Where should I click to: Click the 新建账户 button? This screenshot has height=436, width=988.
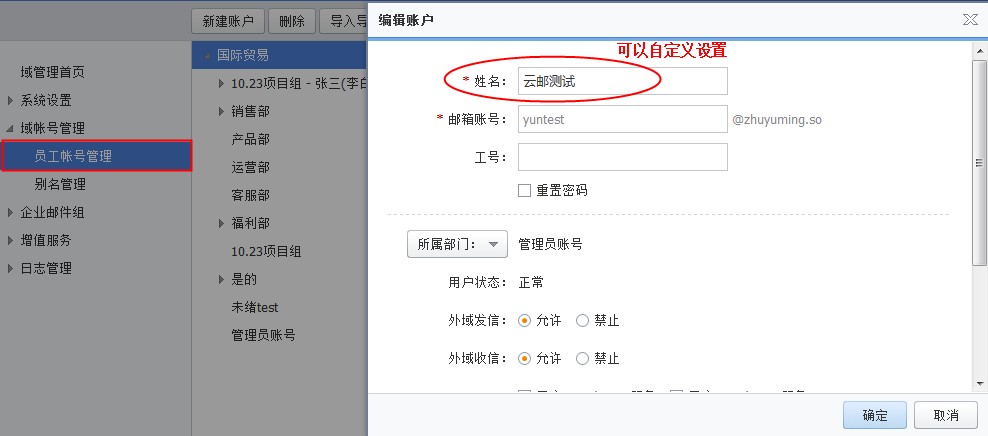(228, 20)
